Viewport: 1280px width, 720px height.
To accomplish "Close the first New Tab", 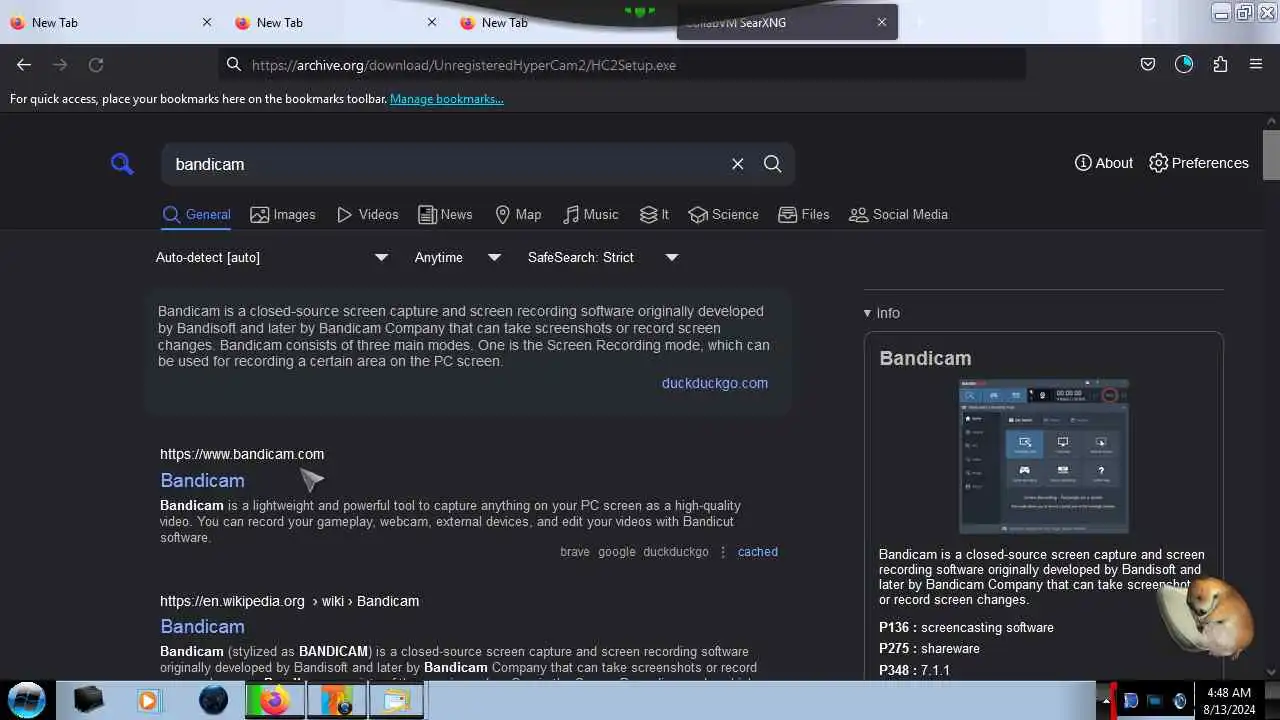I will [207, 22].
